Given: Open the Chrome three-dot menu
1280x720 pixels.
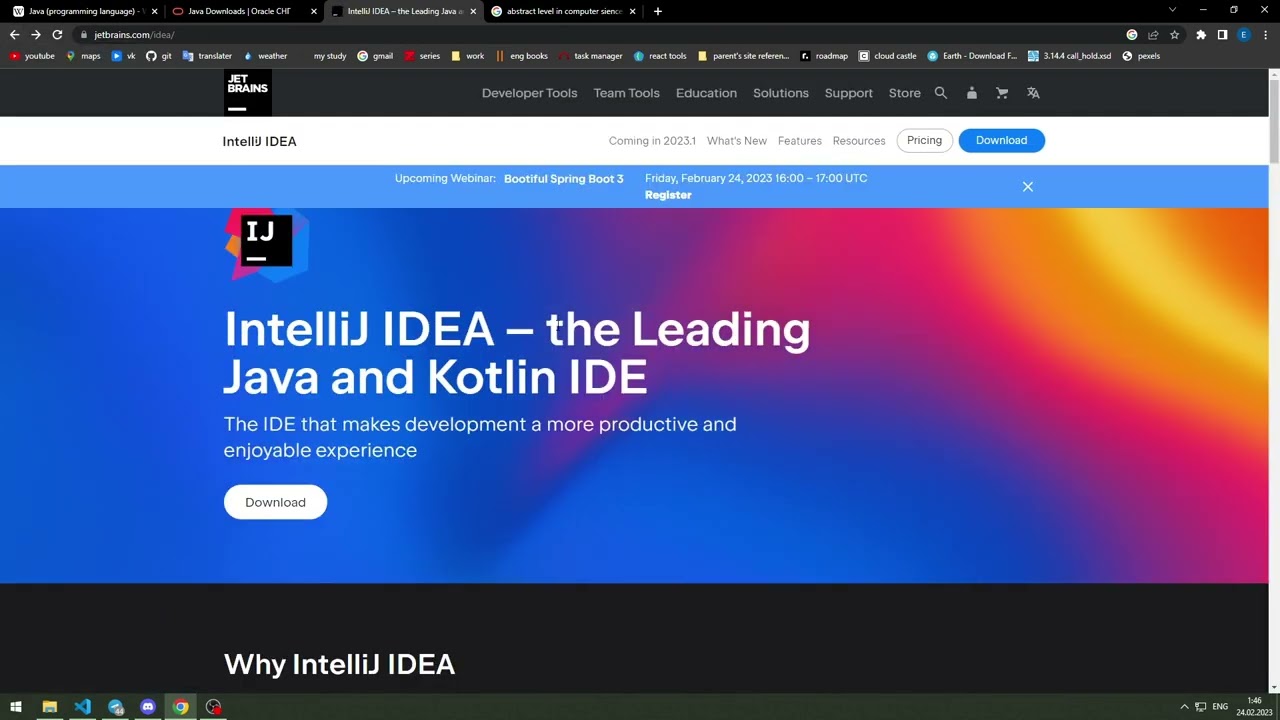Looking at the screenshot, I should [x=1264, y=35].
